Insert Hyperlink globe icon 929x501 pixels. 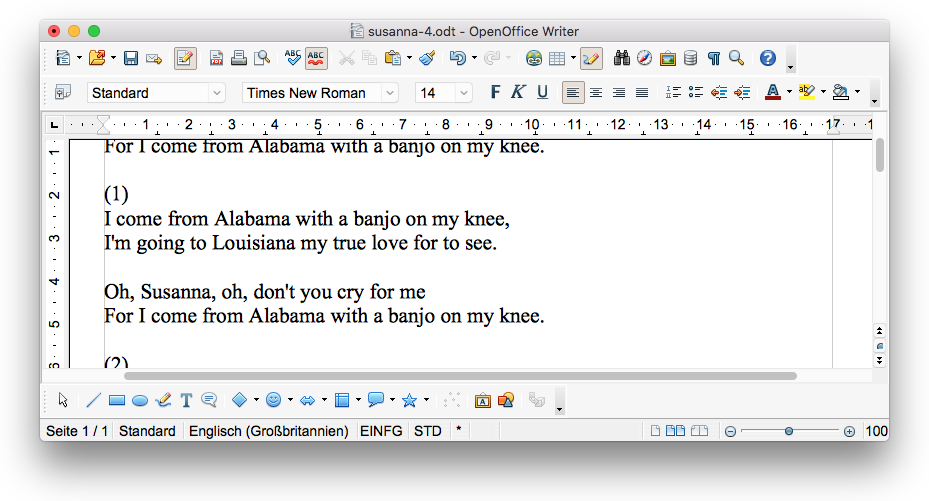534,58
